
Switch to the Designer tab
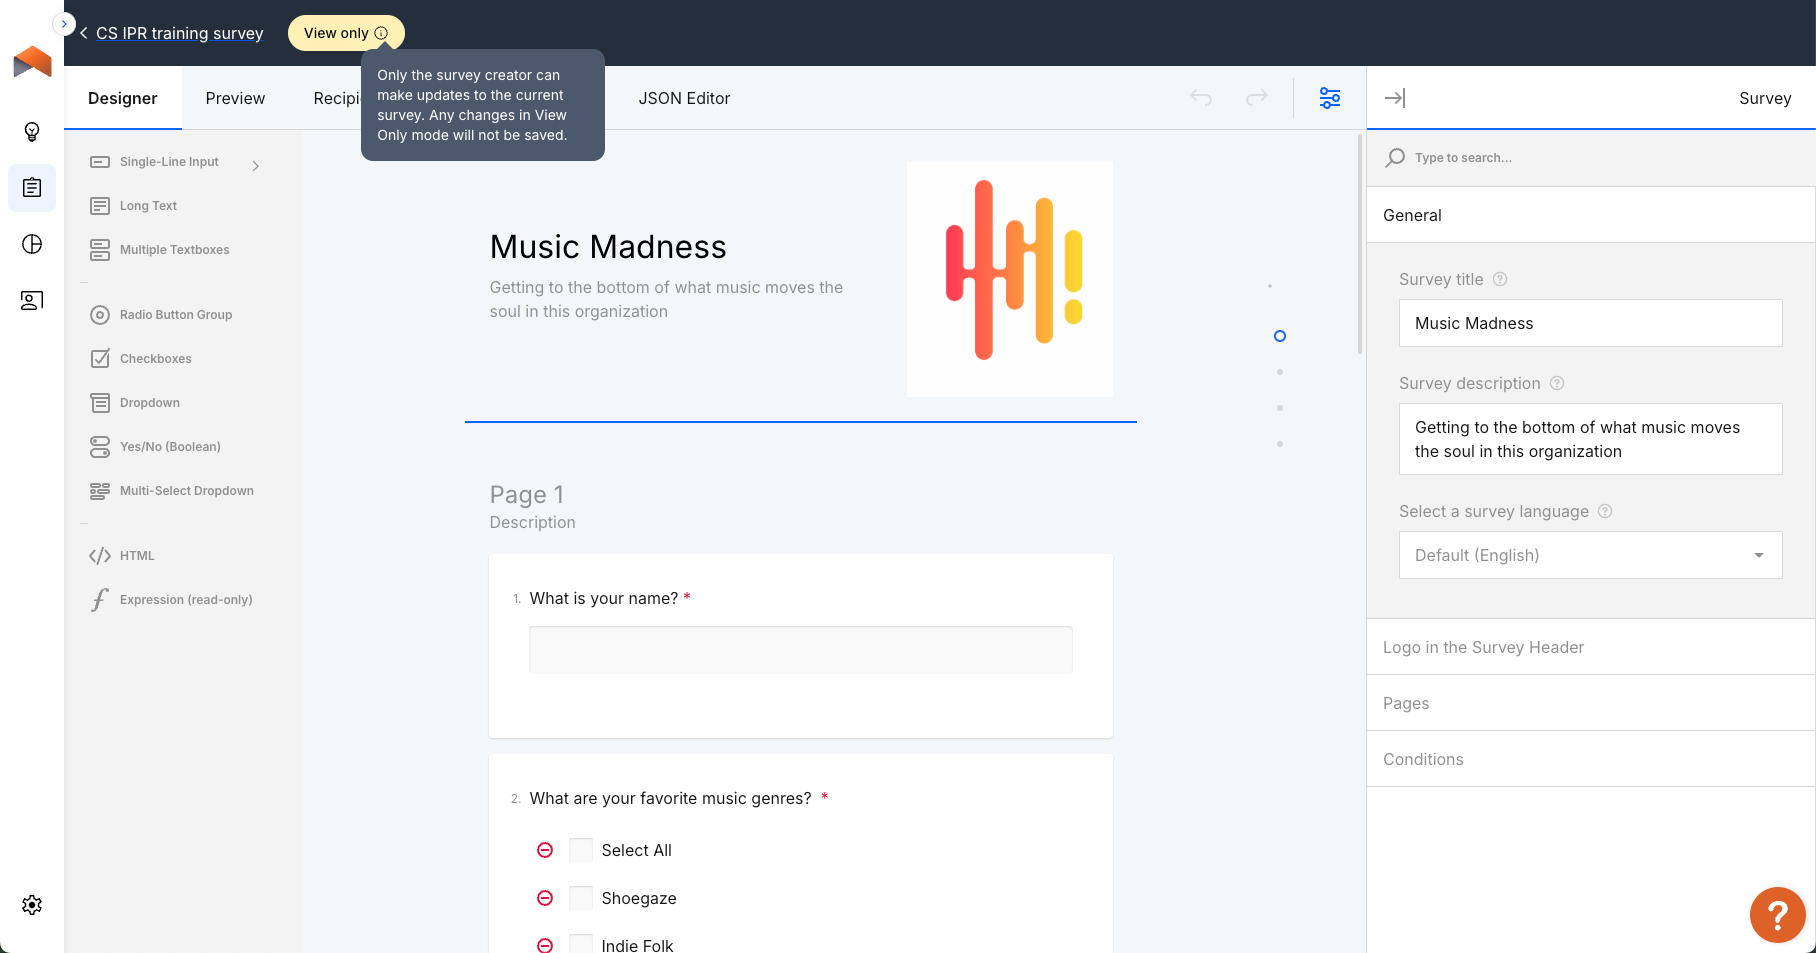click(123, 98)
